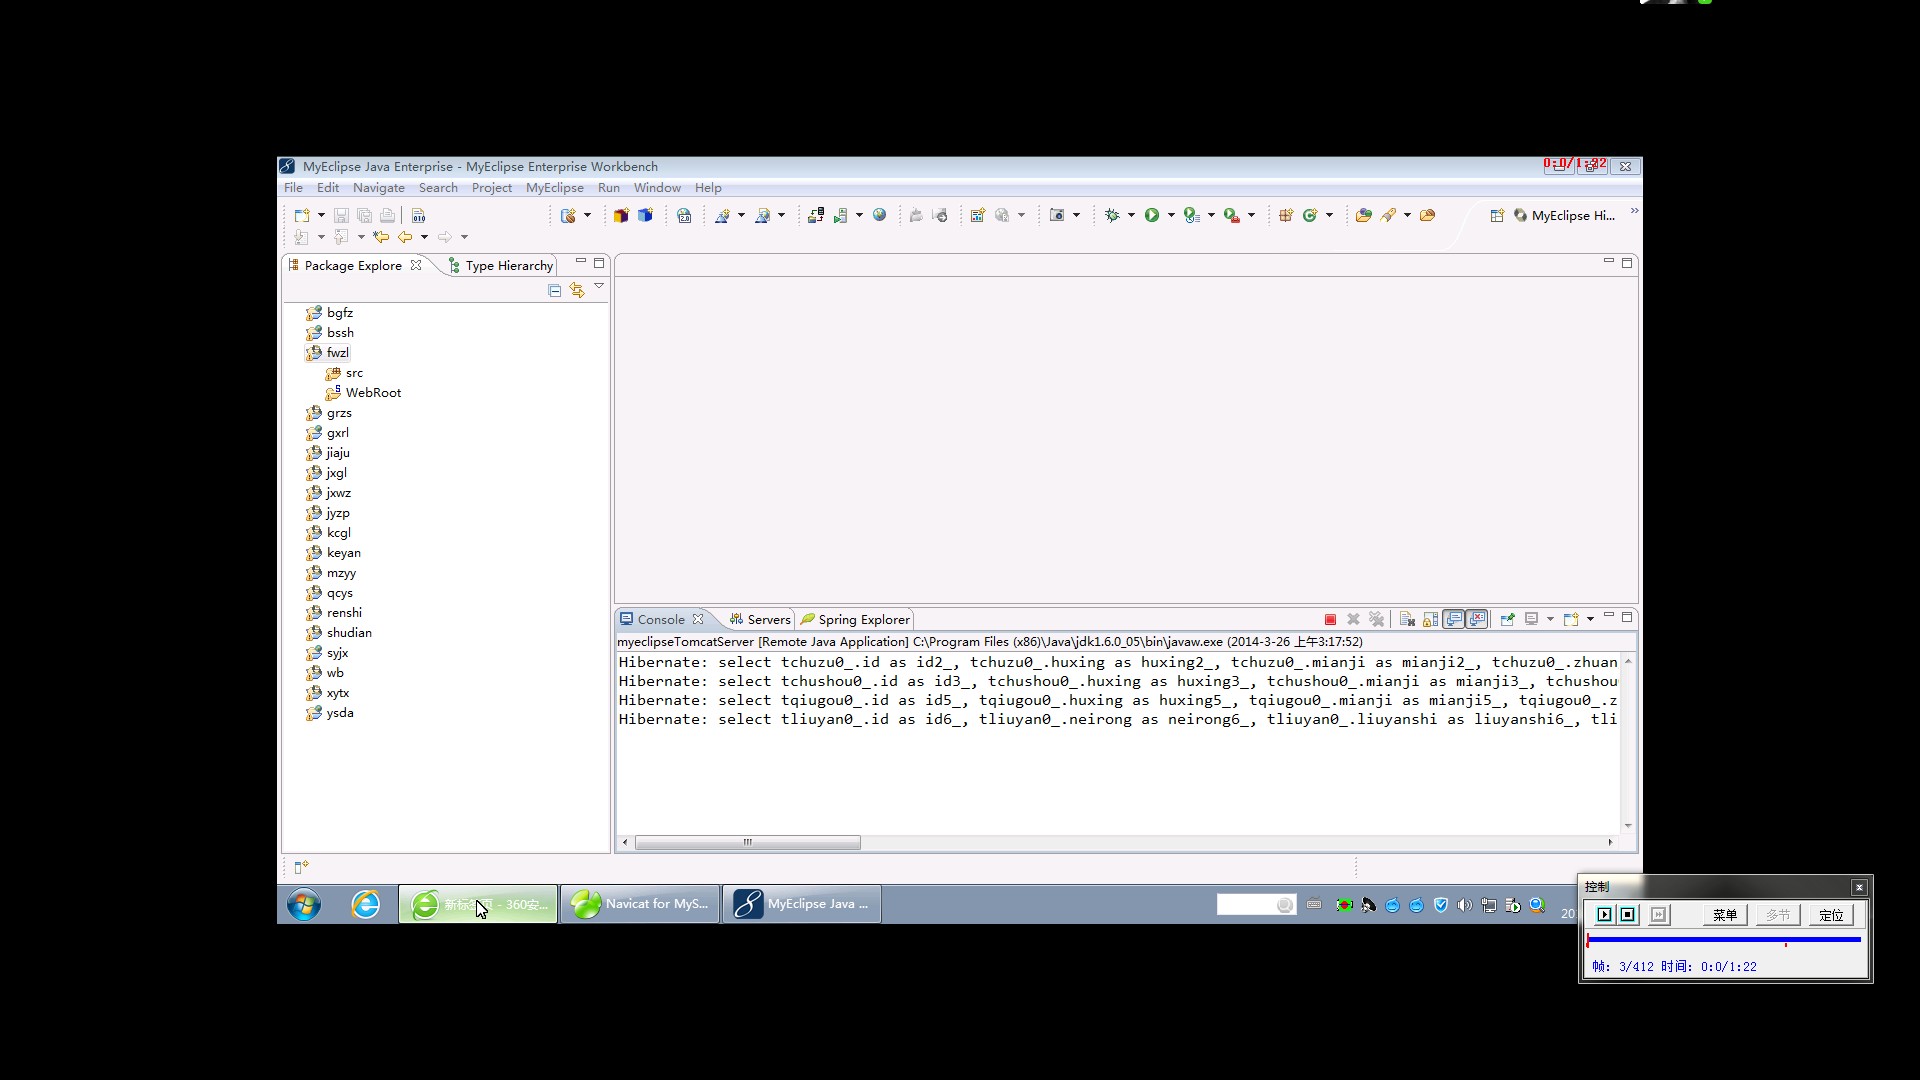This screenshot has width=1920, height=1080.
Task: Open the Display Selected Console dropdown
Action: point(1550,620)
